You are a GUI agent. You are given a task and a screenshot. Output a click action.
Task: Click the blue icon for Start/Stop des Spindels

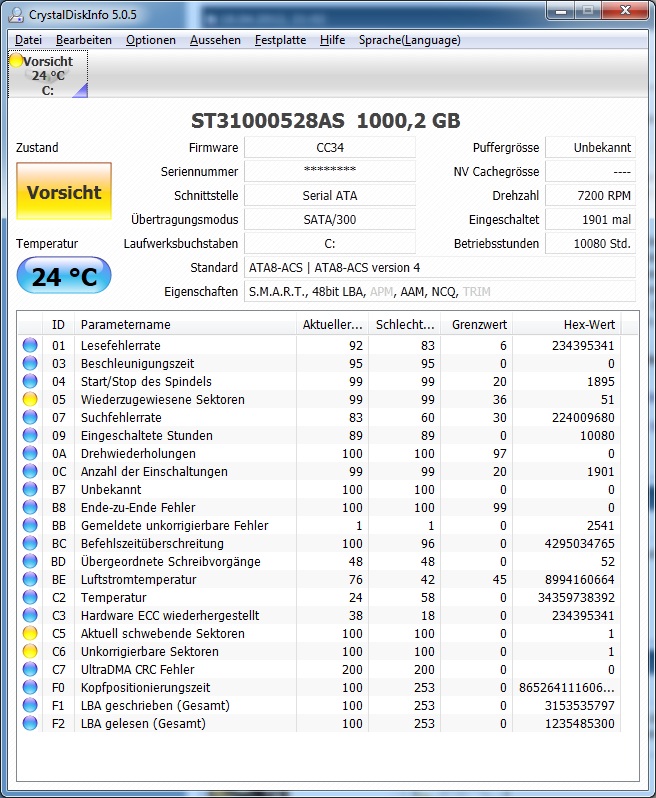30,381
